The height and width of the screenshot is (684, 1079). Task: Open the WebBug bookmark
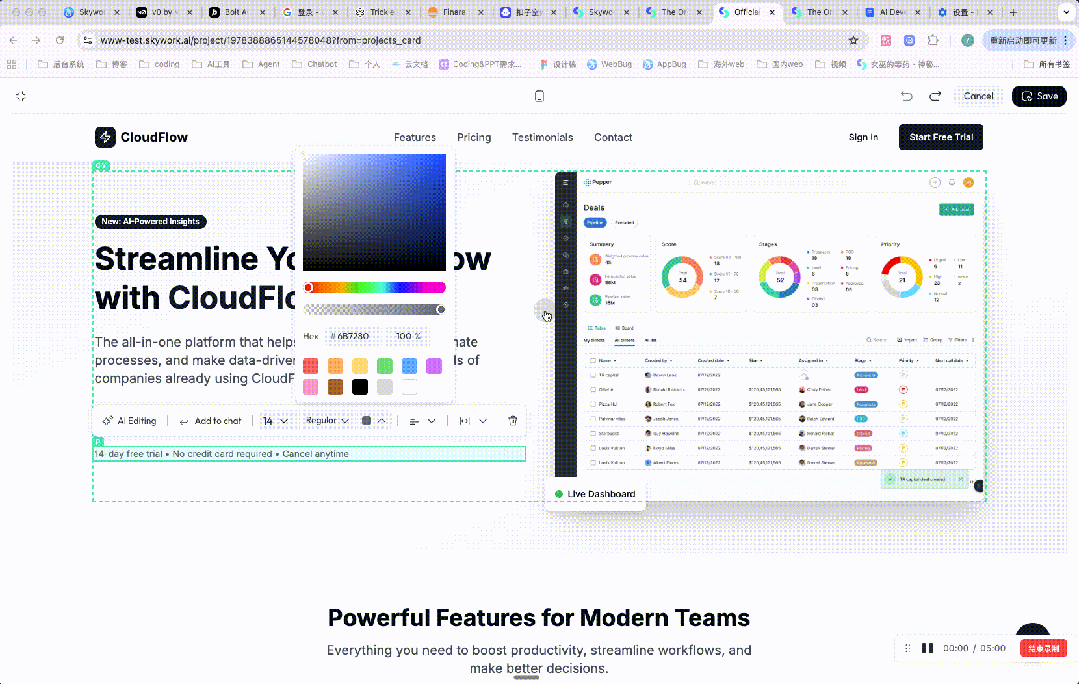click(x=609, y=64)
